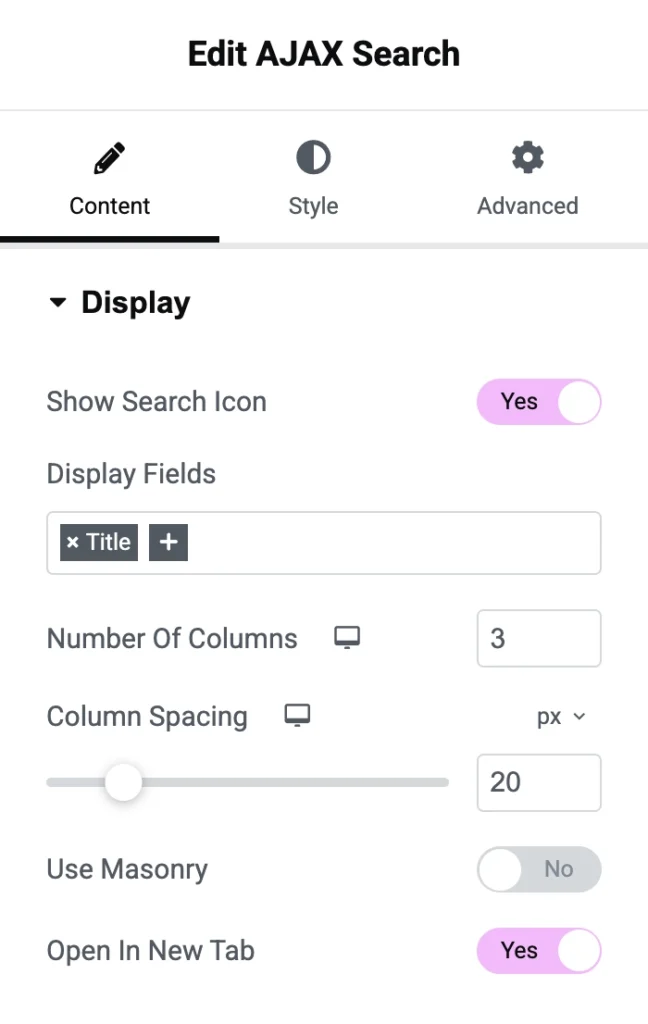Click the plus icon to add display field
The width and height of the screenshot is (648, 1024).
coord(168,542)
